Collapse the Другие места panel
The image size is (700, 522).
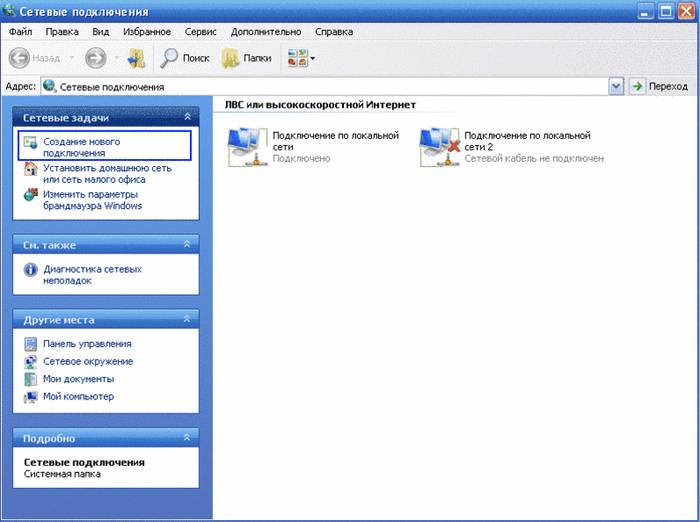(x=185, y=320)
